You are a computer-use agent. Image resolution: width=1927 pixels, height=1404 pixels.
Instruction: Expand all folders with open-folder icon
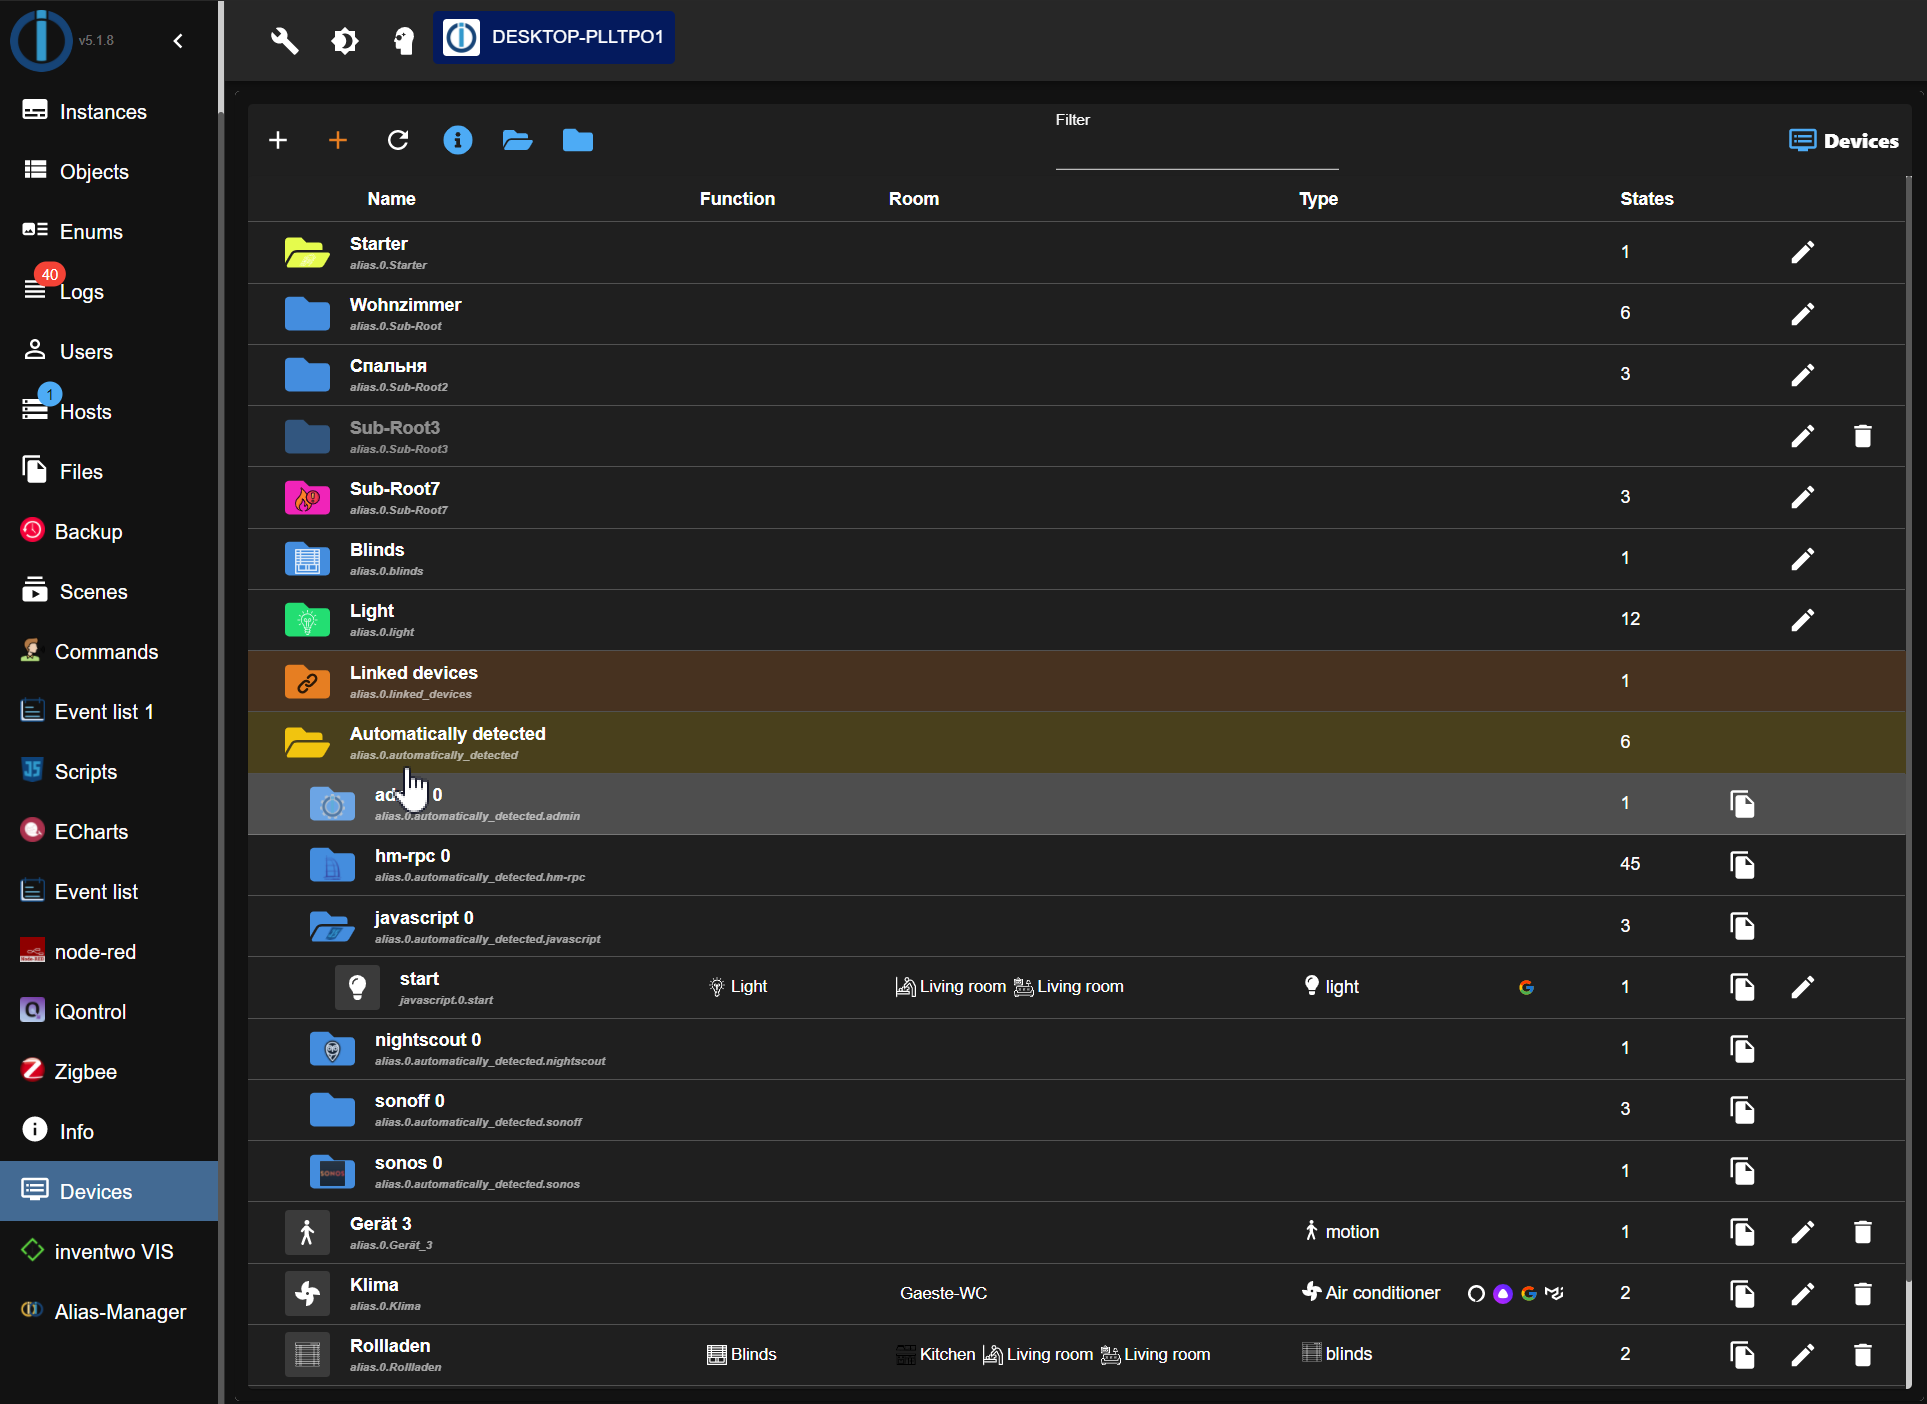coord(517,140)
